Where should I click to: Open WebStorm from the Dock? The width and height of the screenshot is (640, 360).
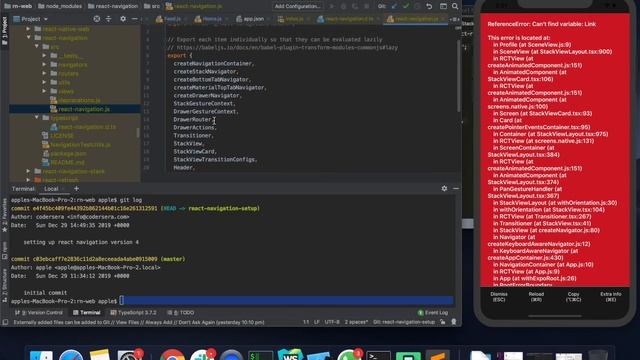point(290,355)
